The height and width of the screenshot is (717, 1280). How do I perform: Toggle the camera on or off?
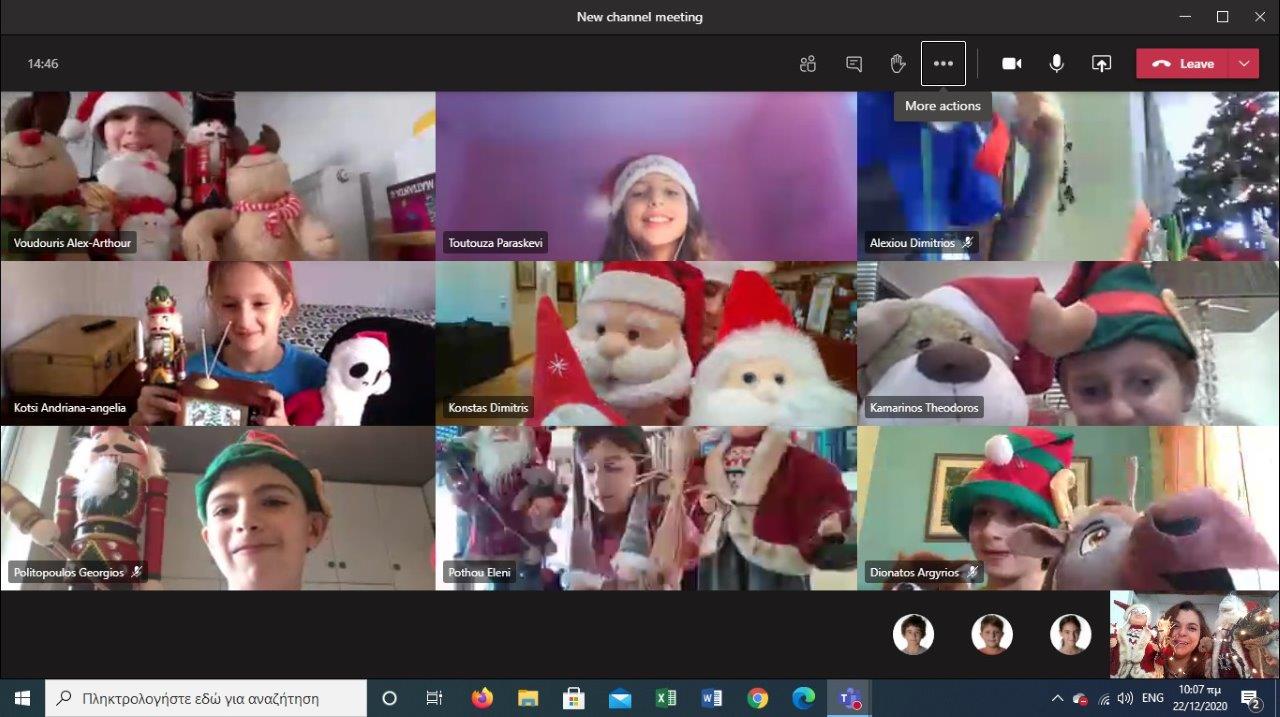coord(1012,64)
